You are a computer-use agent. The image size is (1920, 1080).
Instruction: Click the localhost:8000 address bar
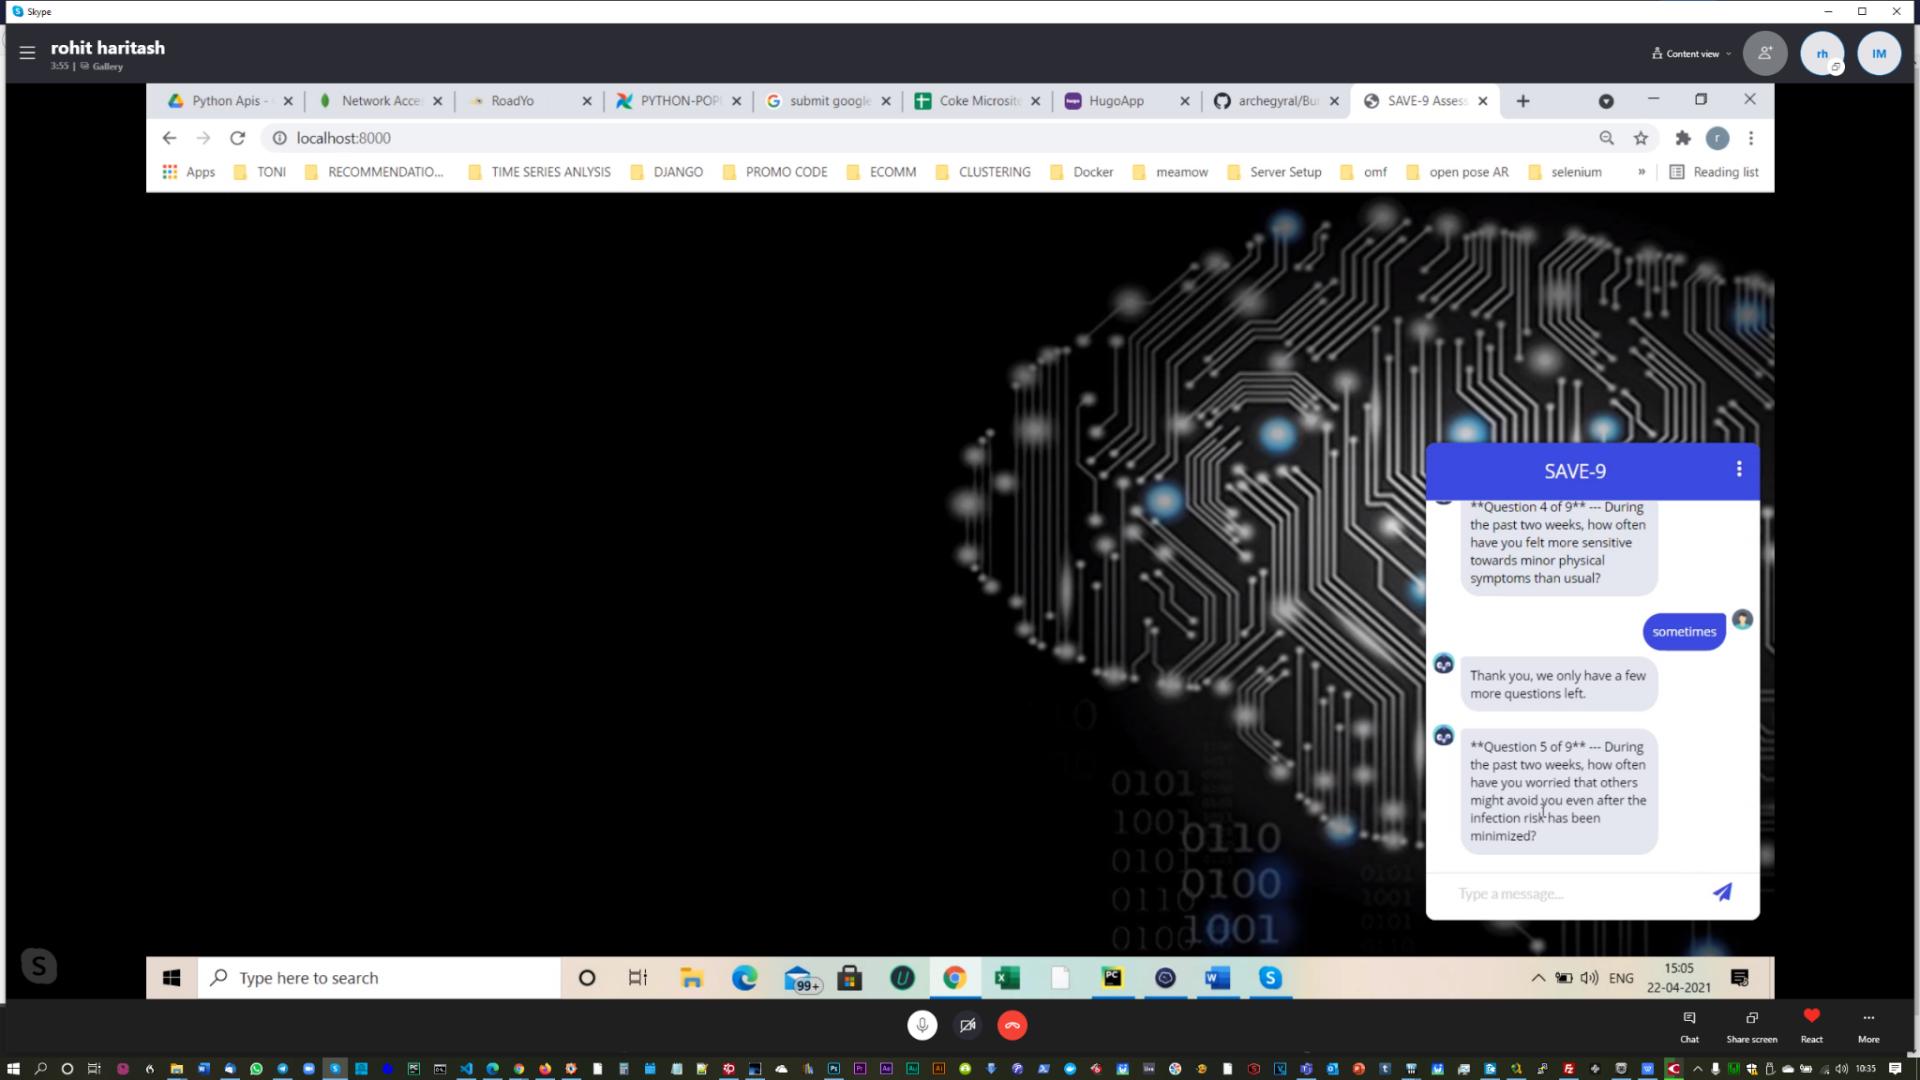pos(930,138)
